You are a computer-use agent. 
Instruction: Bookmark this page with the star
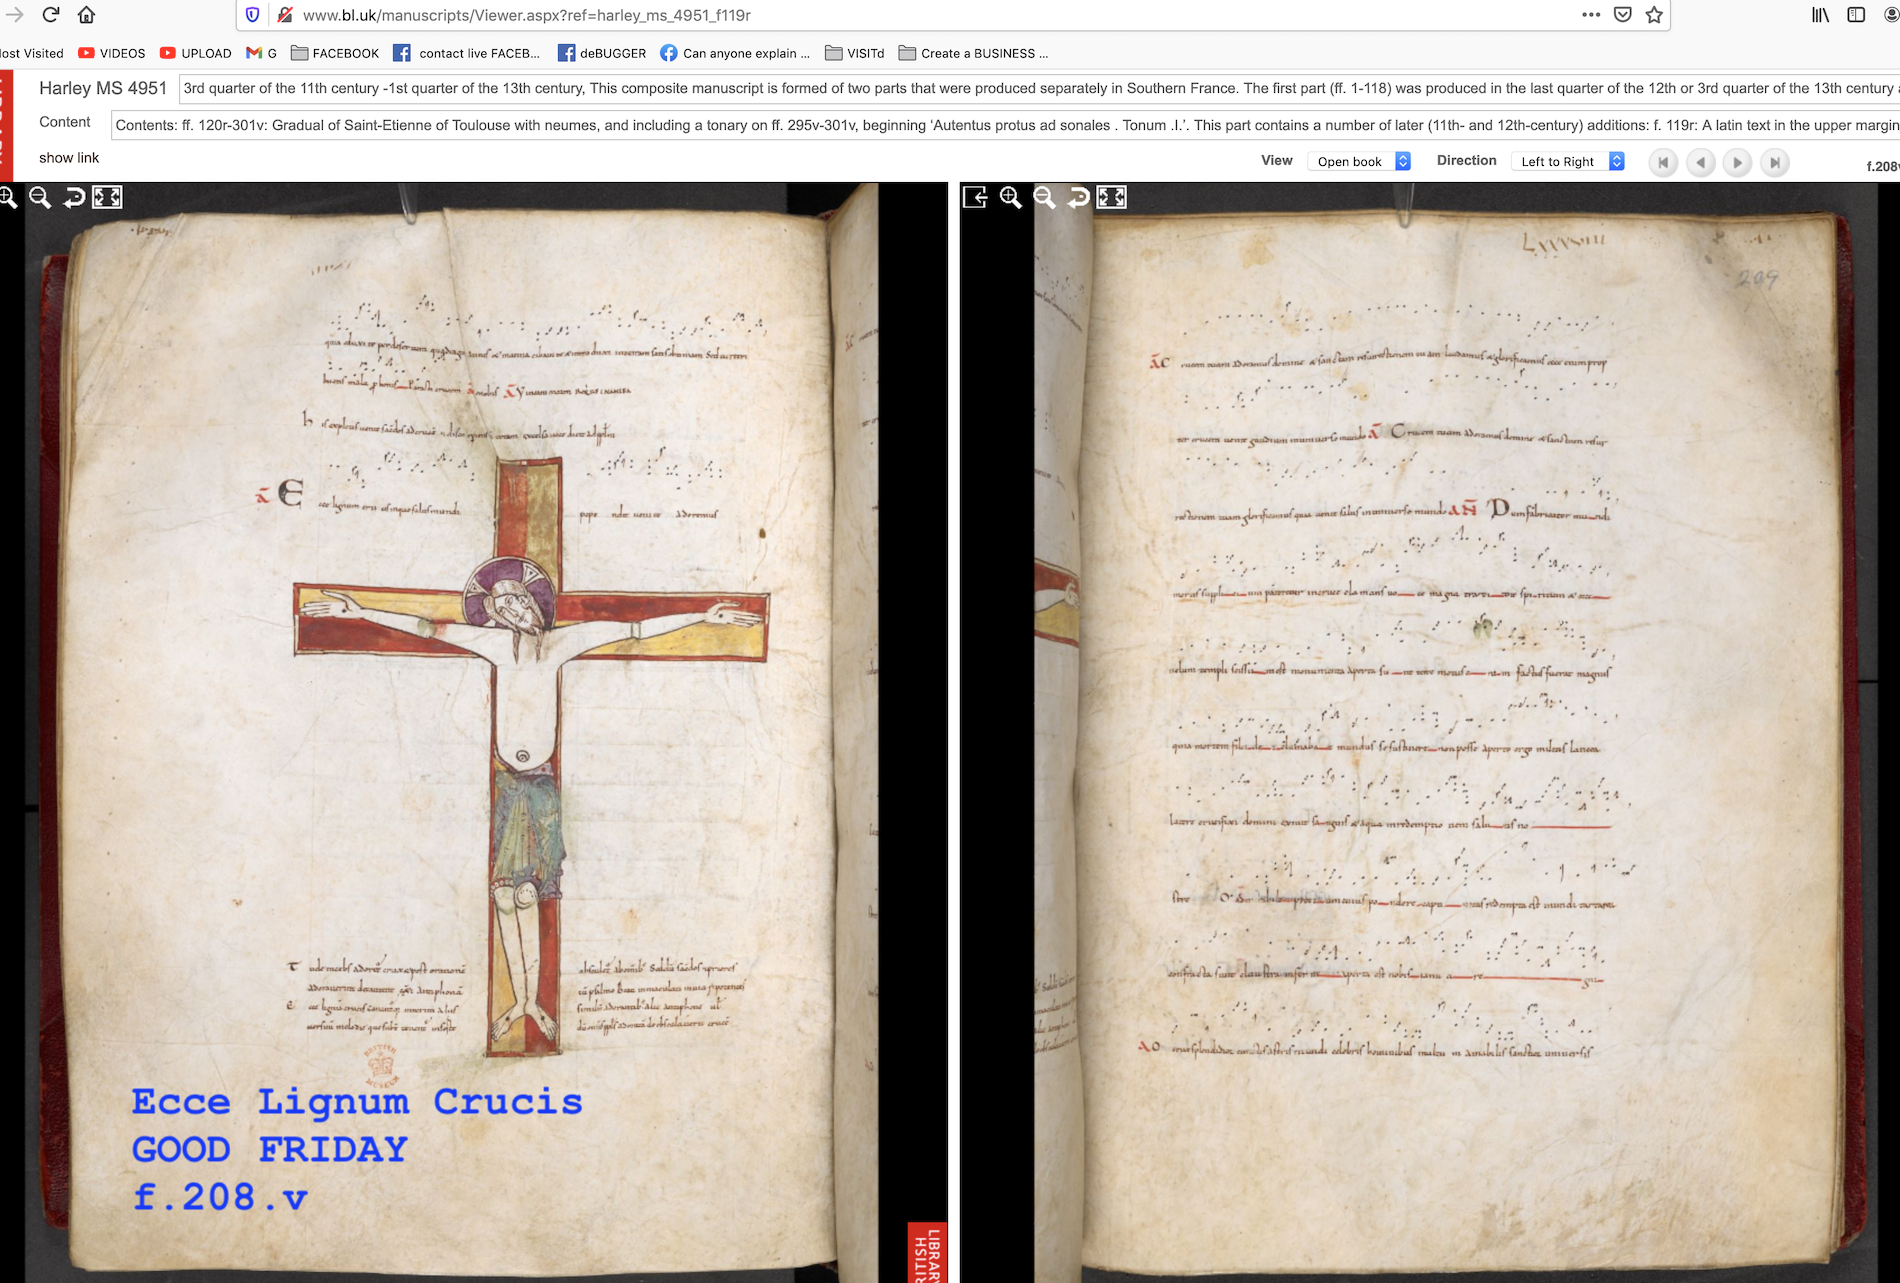(1654, 15)
